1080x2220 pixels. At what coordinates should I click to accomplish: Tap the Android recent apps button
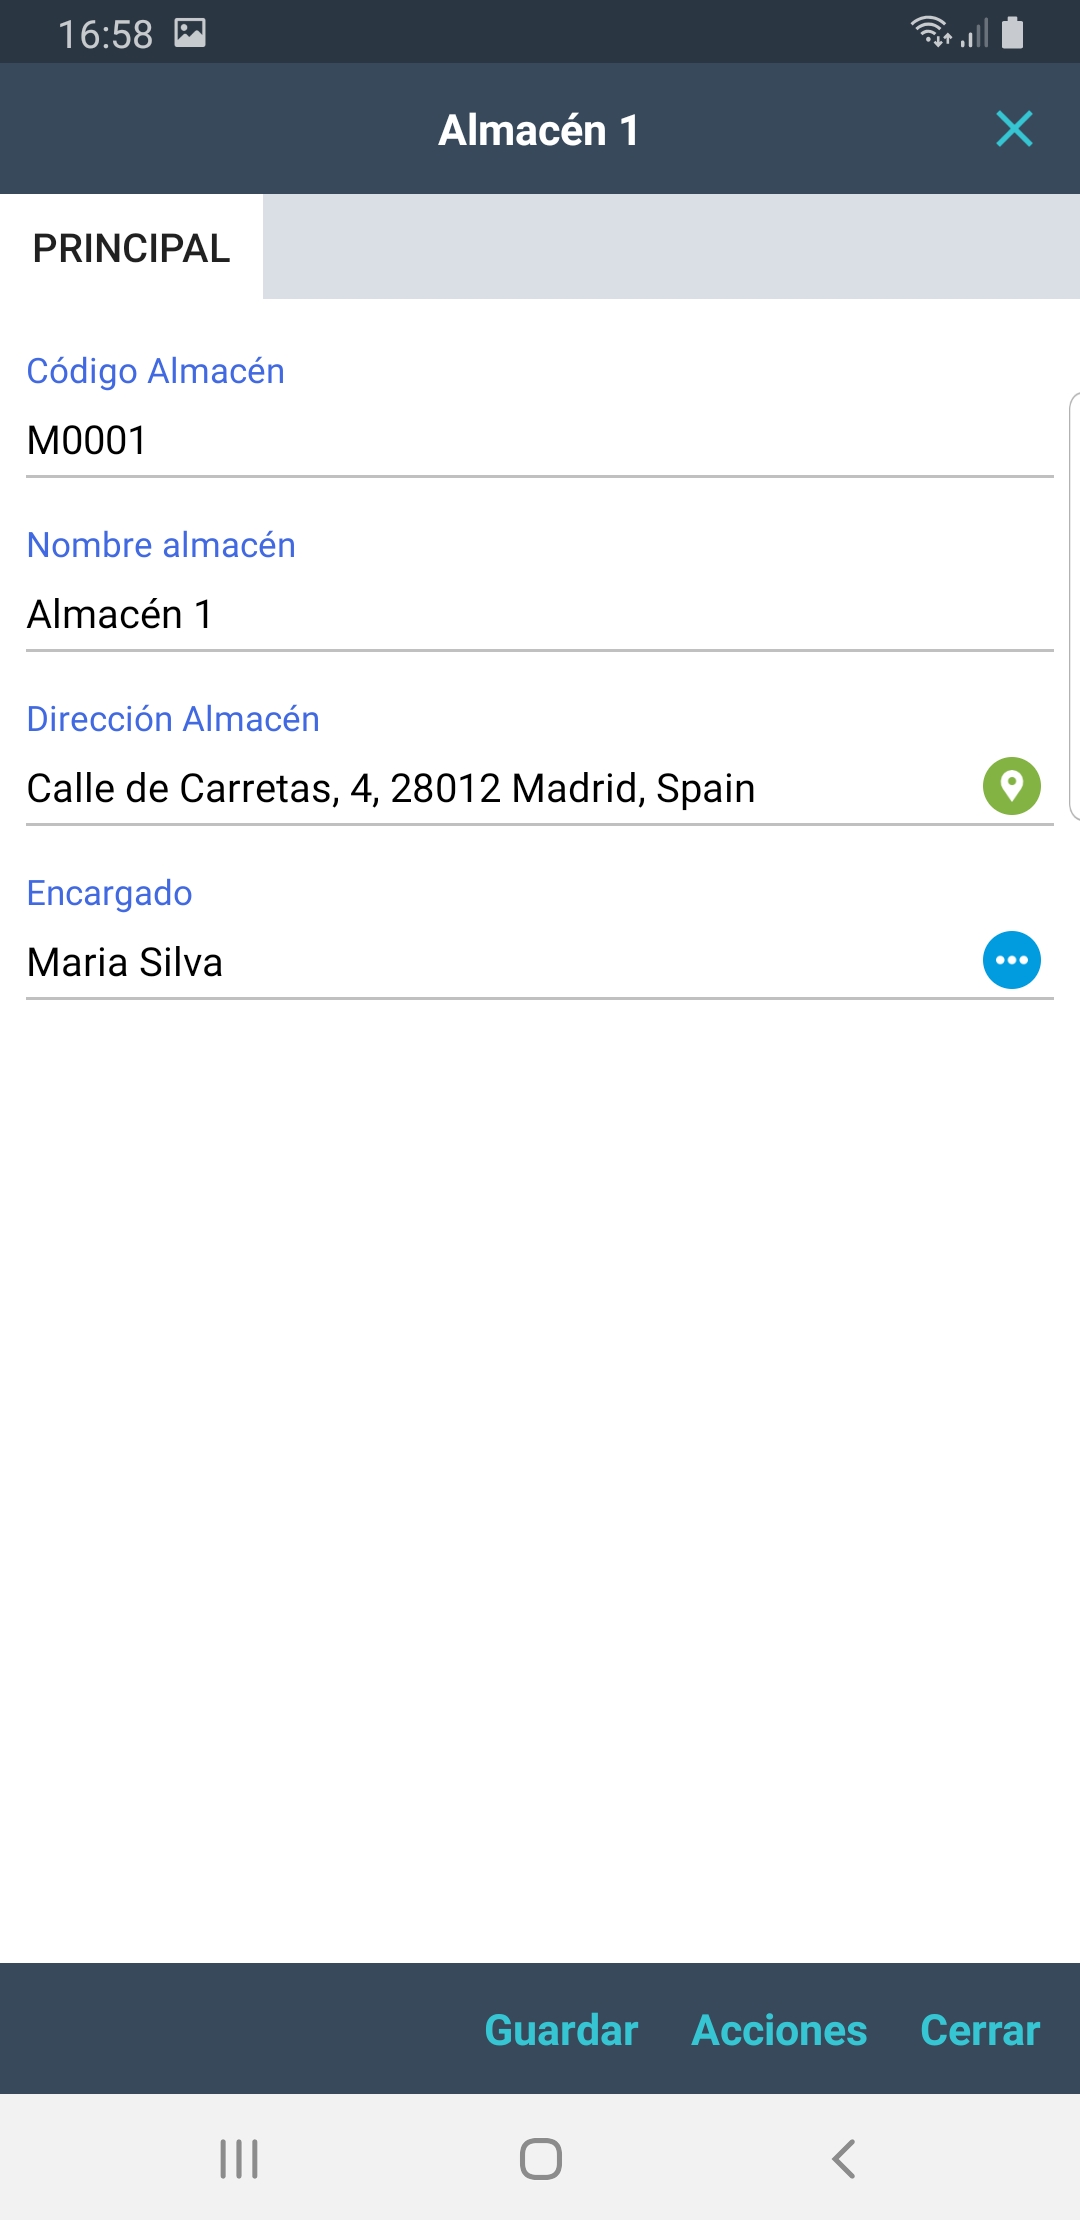coord(239,2159)
